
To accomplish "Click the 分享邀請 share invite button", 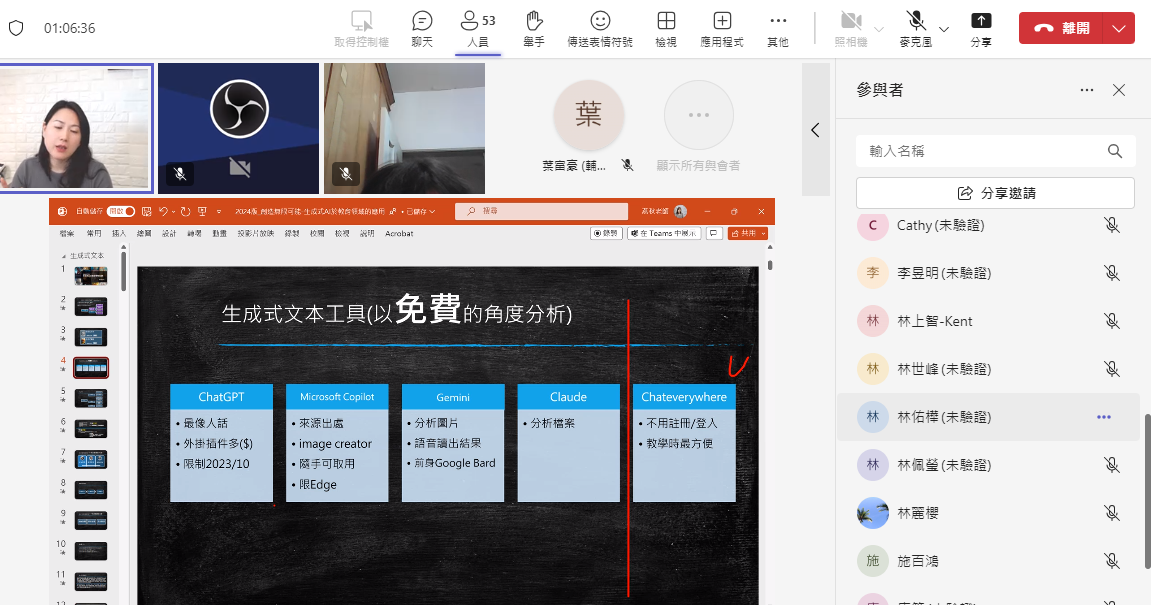I will pos(995,193).
